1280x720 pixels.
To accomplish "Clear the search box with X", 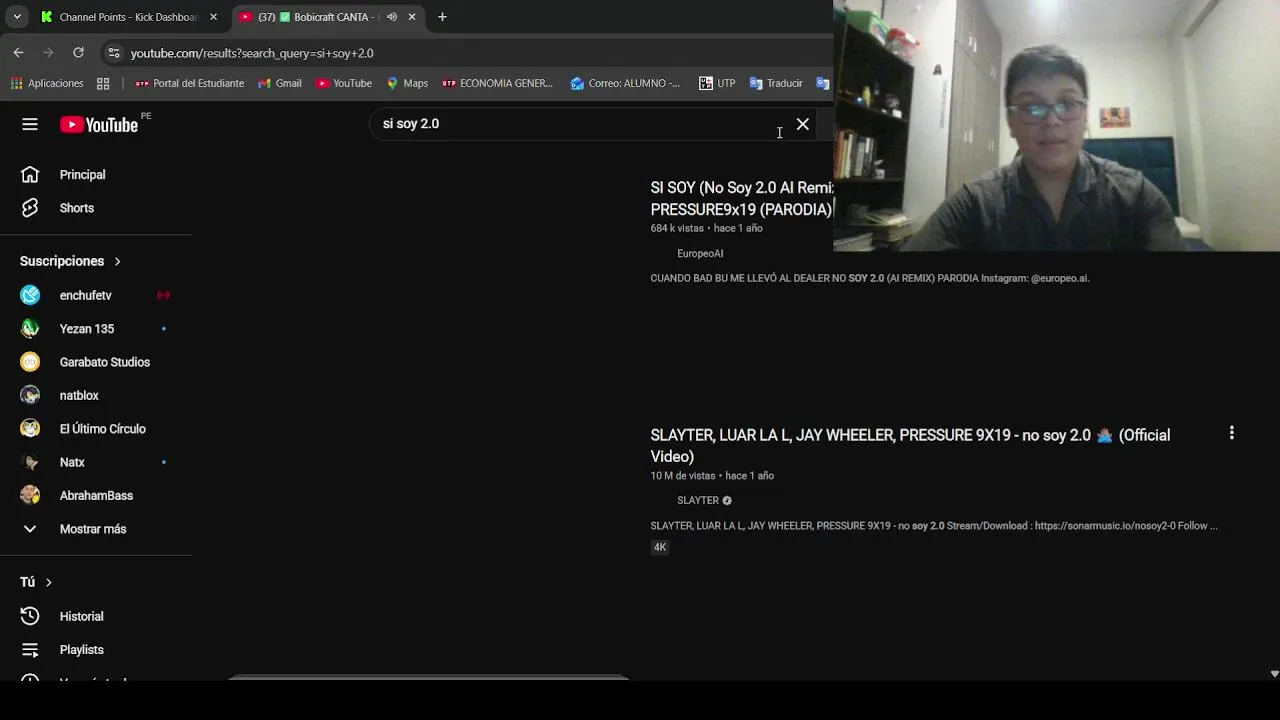I will [803, 124].
